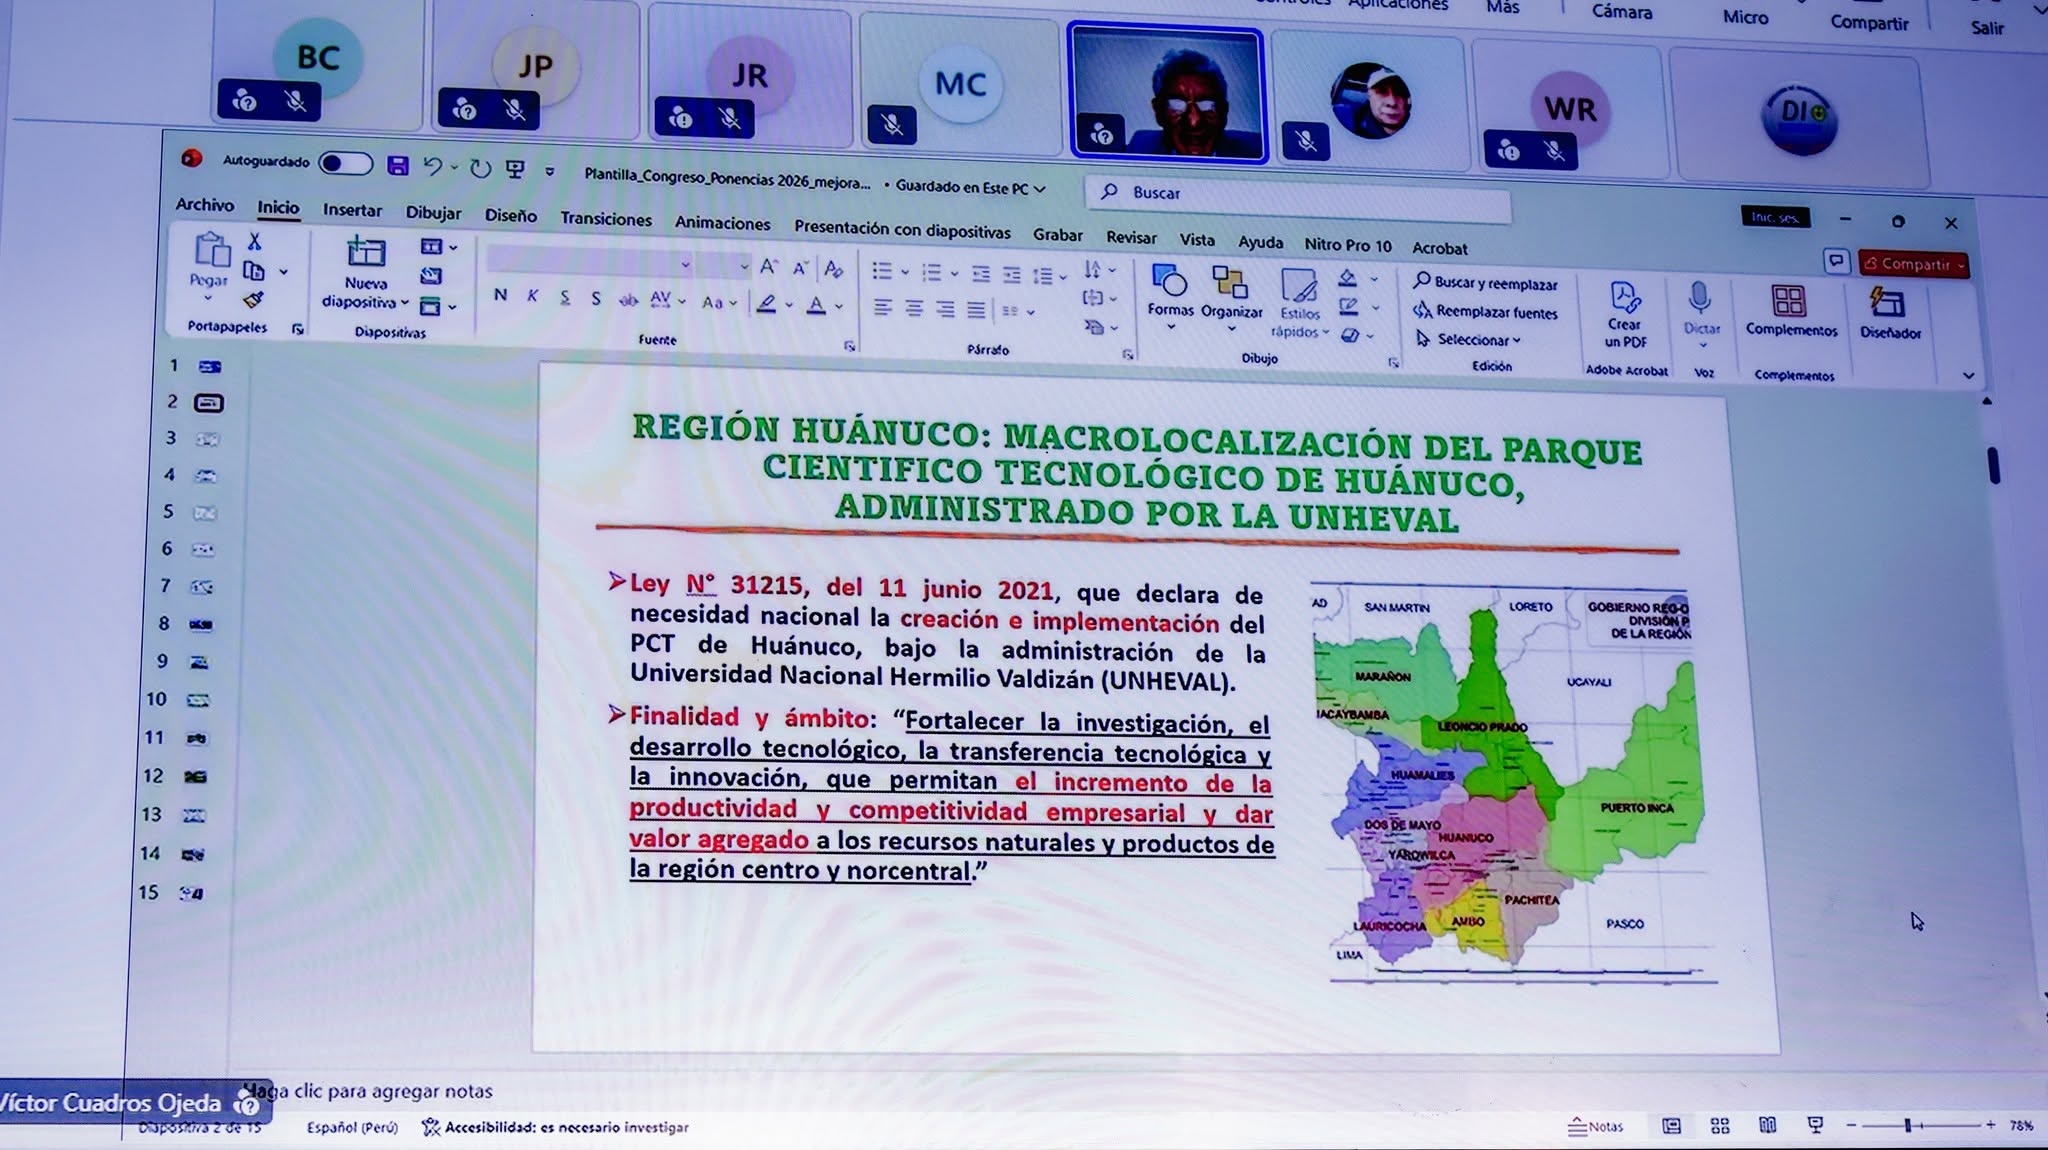
Task: Open Guardado en Este PC dropdown
Action: point(969,187)
